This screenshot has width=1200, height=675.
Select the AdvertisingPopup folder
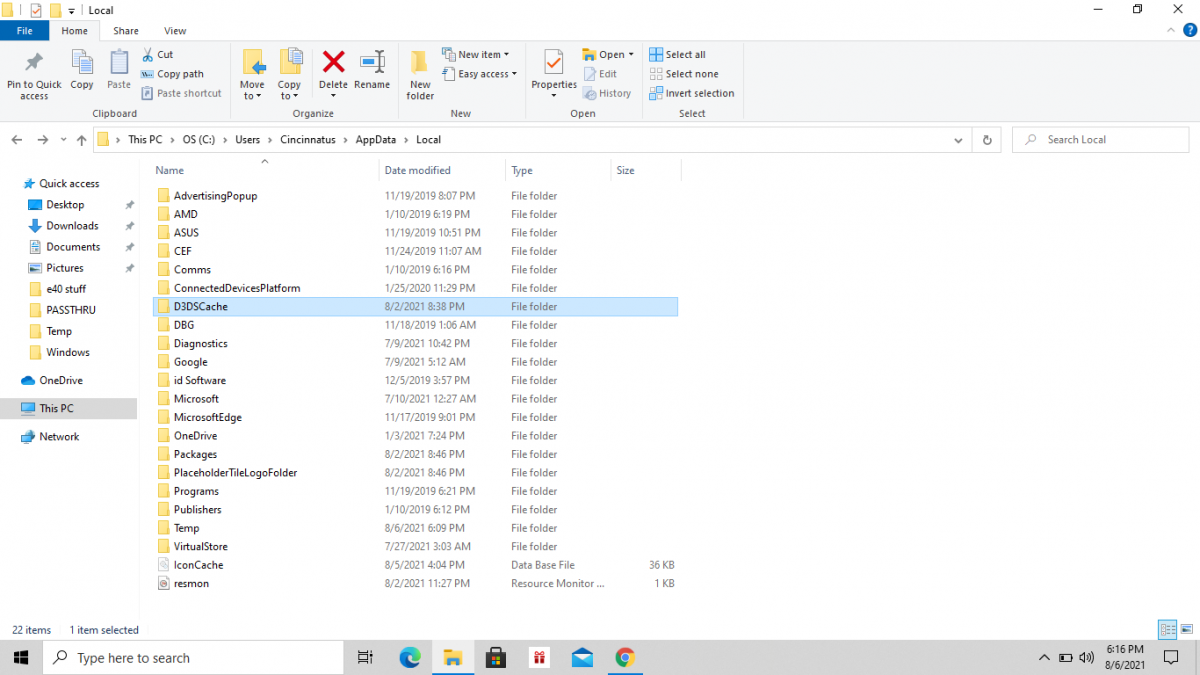point(415,196)
